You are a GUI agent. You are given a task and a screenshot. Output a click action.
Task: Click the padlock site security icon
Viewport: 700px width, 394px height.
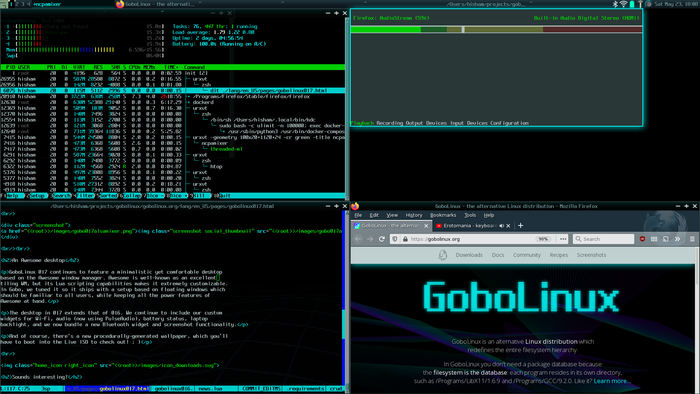[405, 239]
